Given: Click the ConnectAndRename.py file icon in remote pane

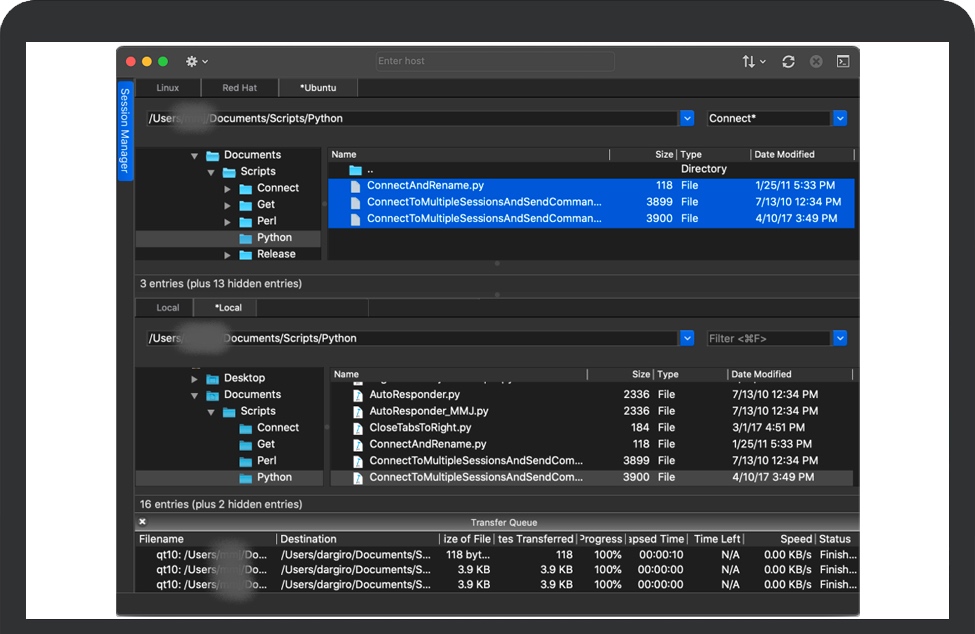Looking at the screenshot, I should [355, 186].
